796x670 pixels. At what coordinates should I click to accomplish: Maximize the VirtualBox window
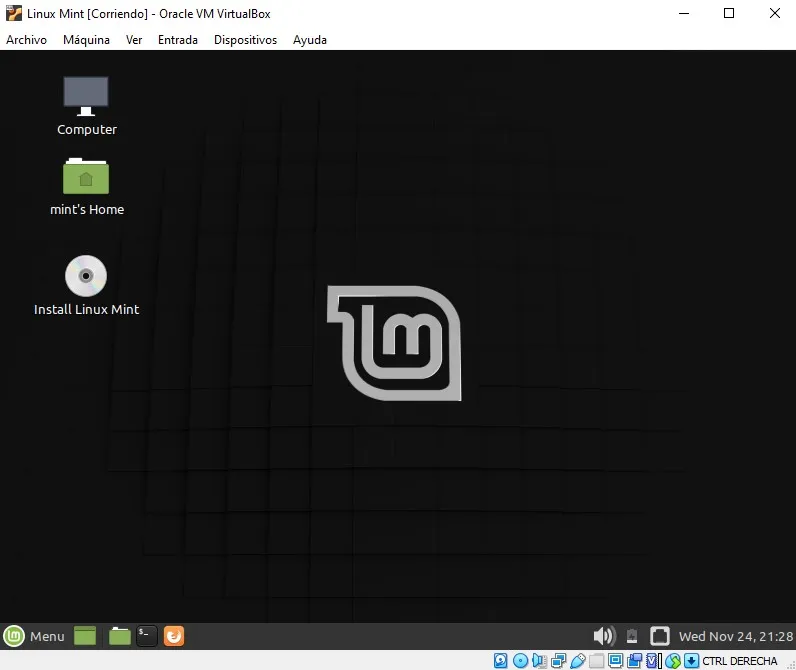729,13
